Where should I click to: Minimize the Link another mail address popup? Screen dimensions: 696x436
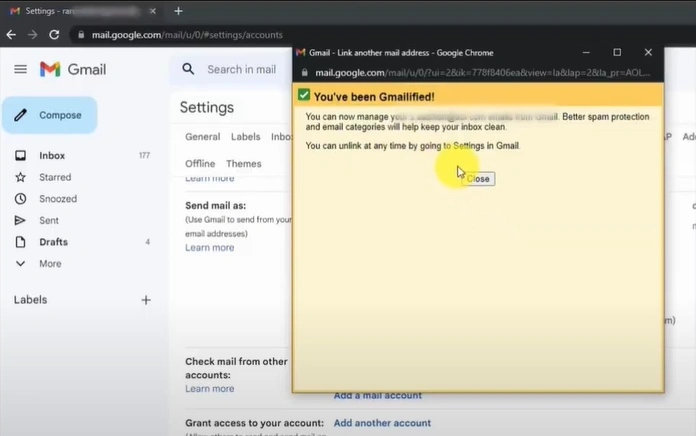click(586, 52)
